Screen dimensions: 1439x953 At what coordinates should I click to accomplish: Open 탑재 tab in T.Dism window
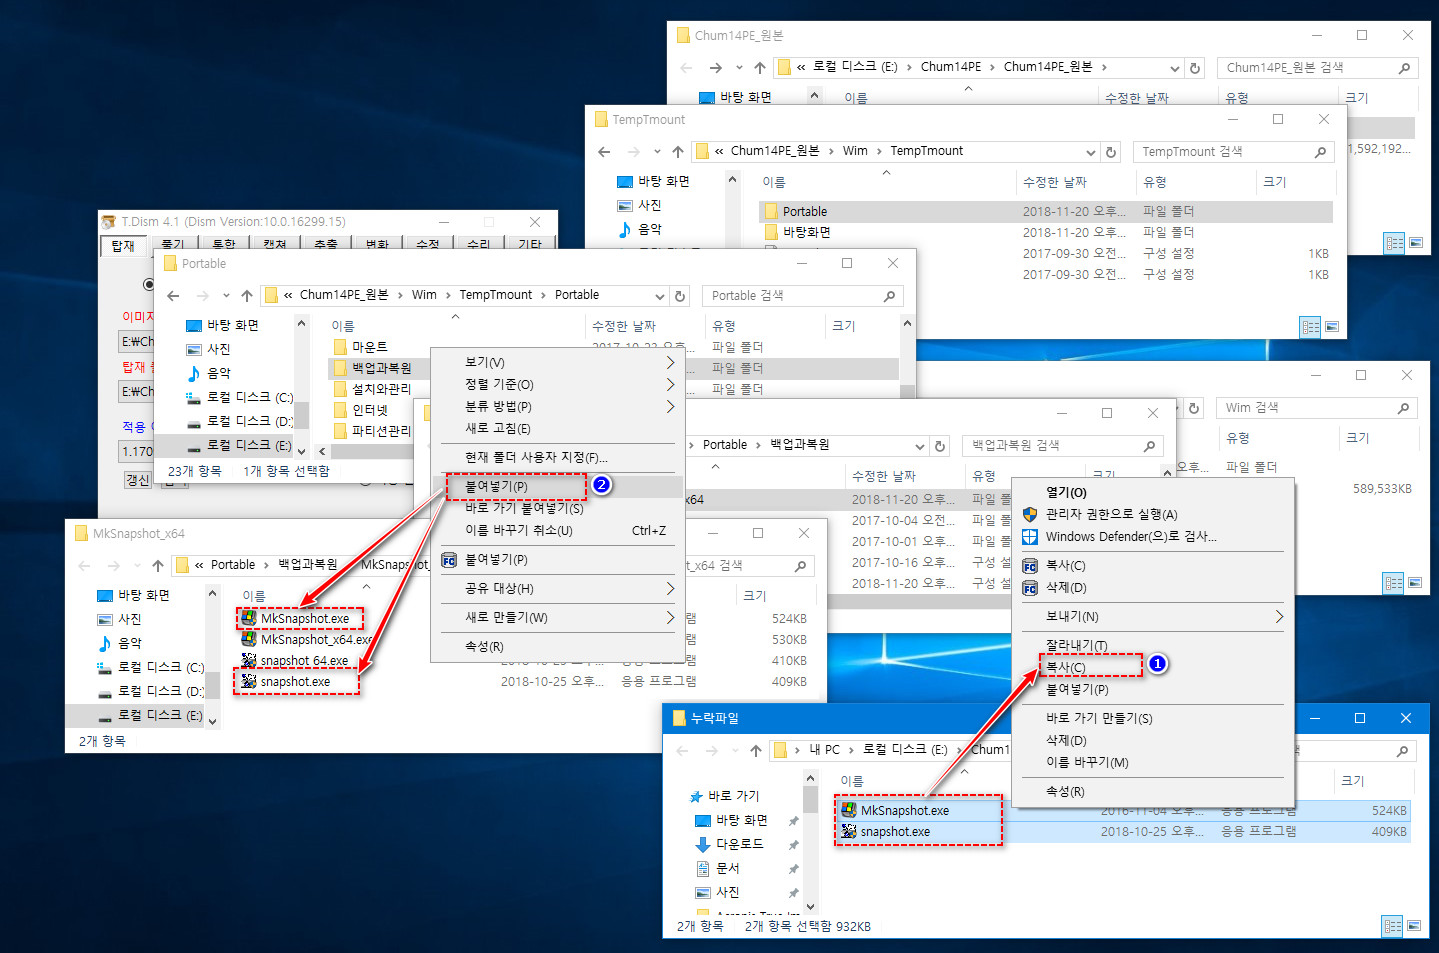pos(124,246)
